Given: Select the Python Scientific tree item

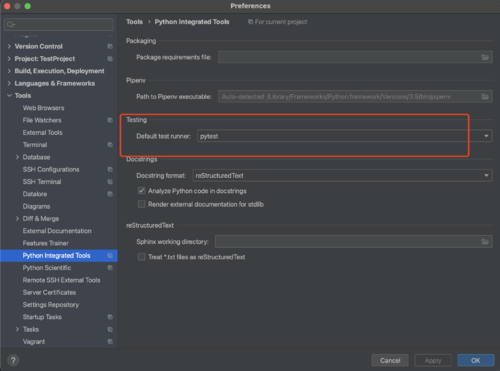Looking at the screenshot, I should click(x=47, y=268).
